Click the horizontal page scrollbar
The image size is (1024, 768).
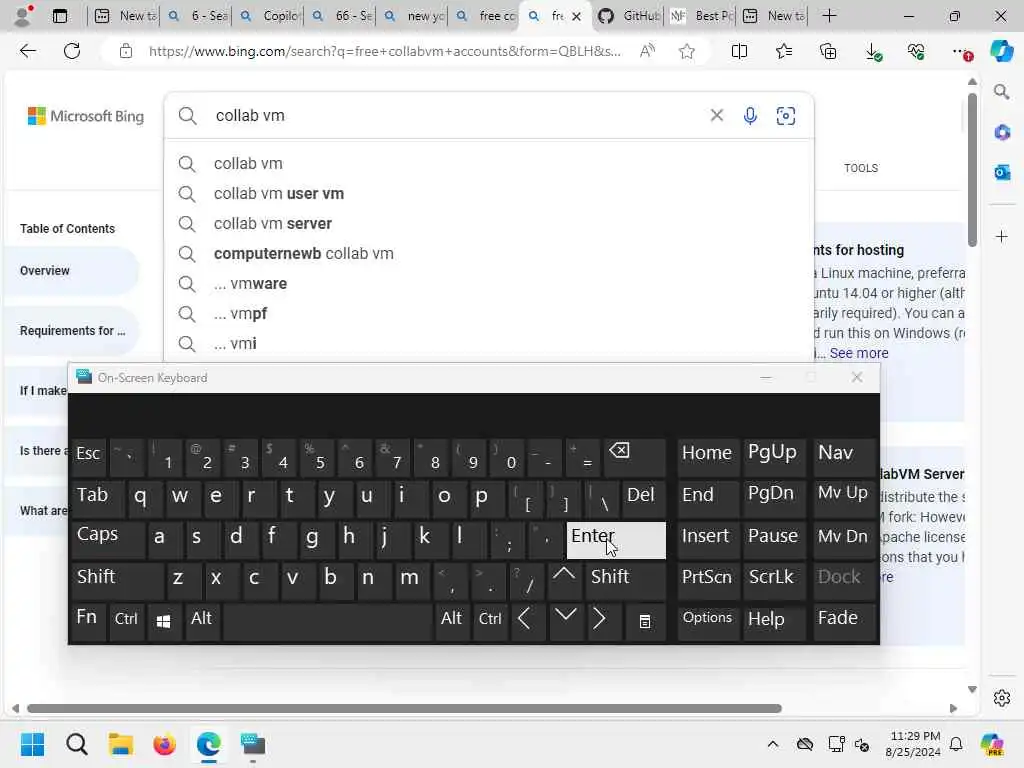(404, 709)
